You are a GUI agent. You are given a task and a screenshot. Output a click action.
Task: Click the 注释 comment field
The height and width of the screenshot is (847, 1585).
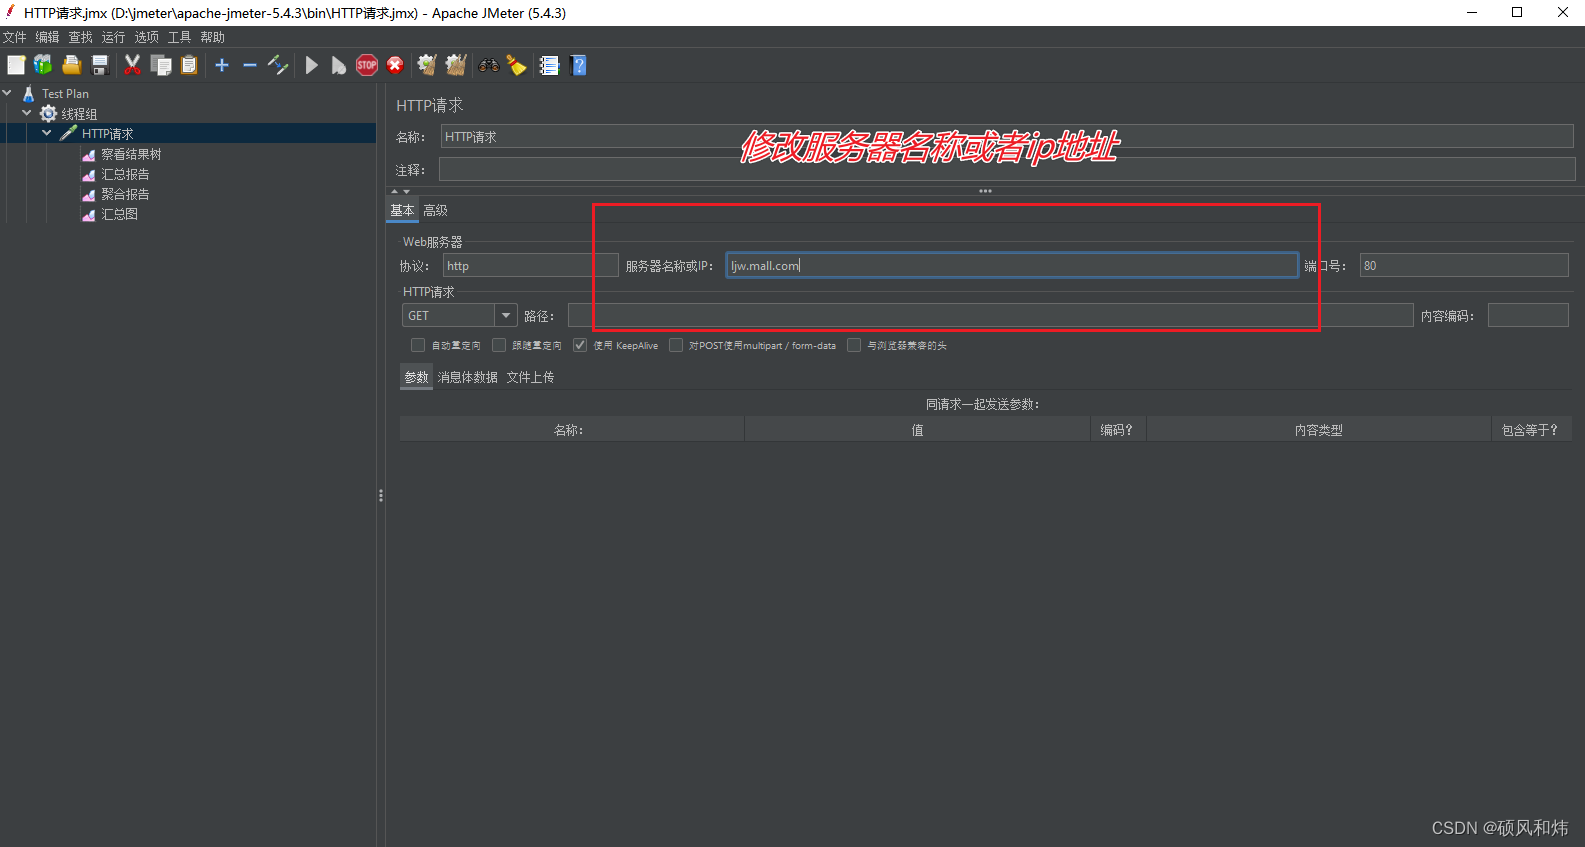pos(1007,169)
